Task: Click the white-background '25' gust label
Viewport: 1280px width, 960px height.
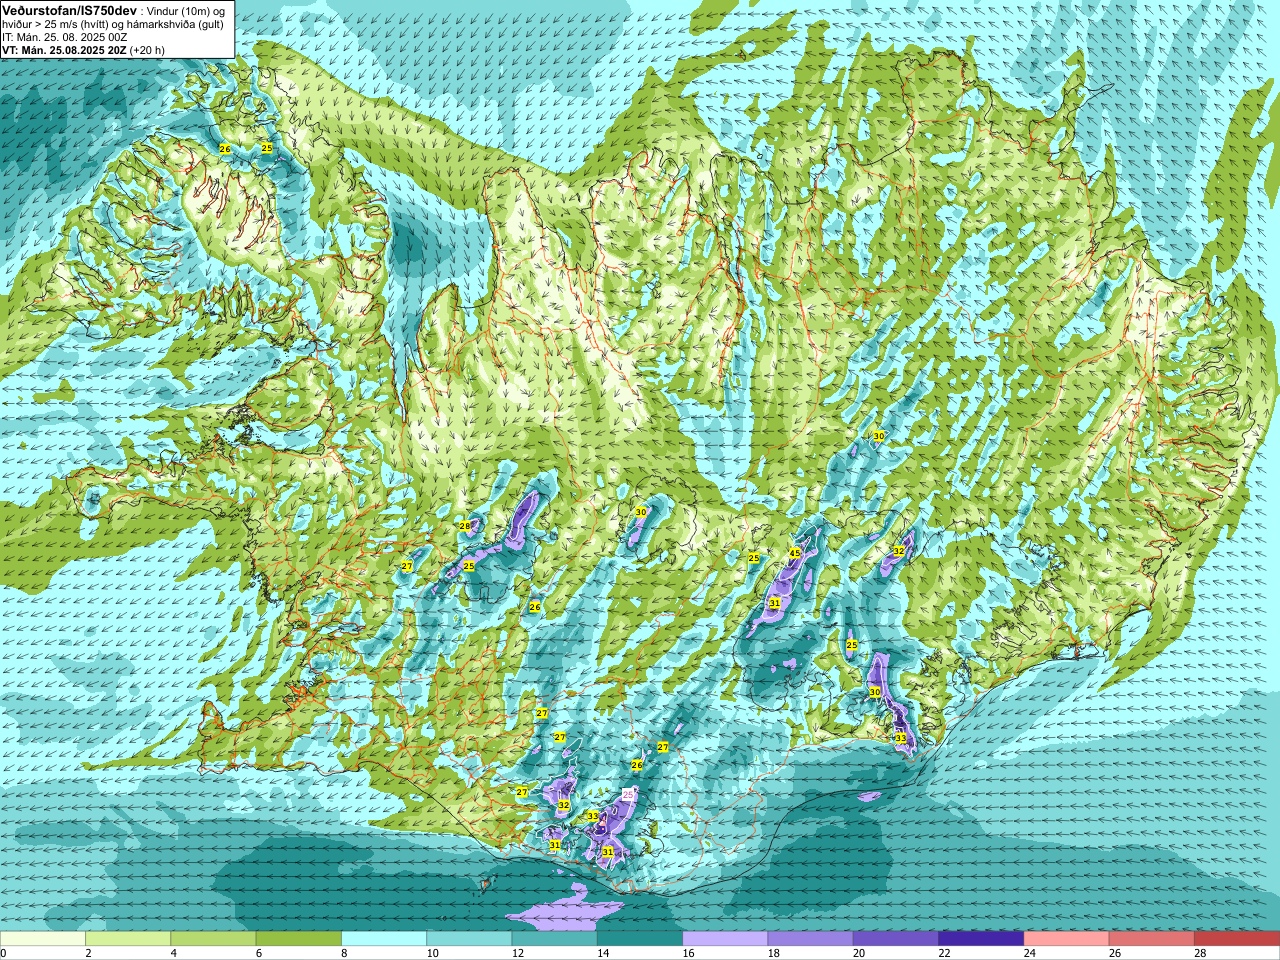Action: [628, 793]
